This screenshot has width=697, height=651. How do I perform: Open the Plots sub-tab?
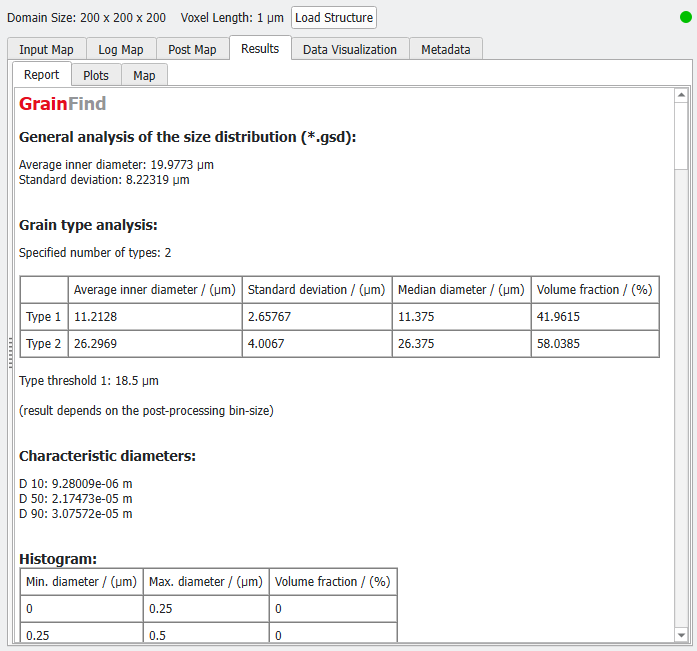[x=96, y=76]
